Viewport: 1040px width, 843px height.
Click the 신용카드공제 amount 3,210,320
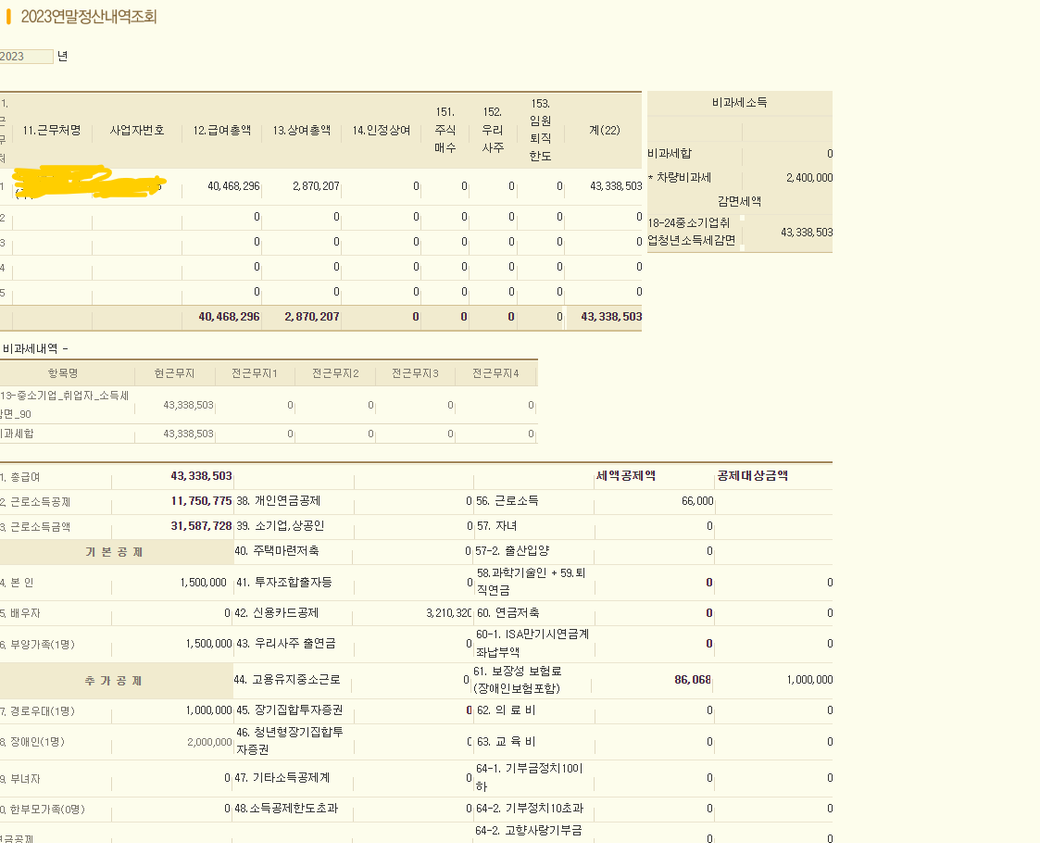click(x=441, y=613)
